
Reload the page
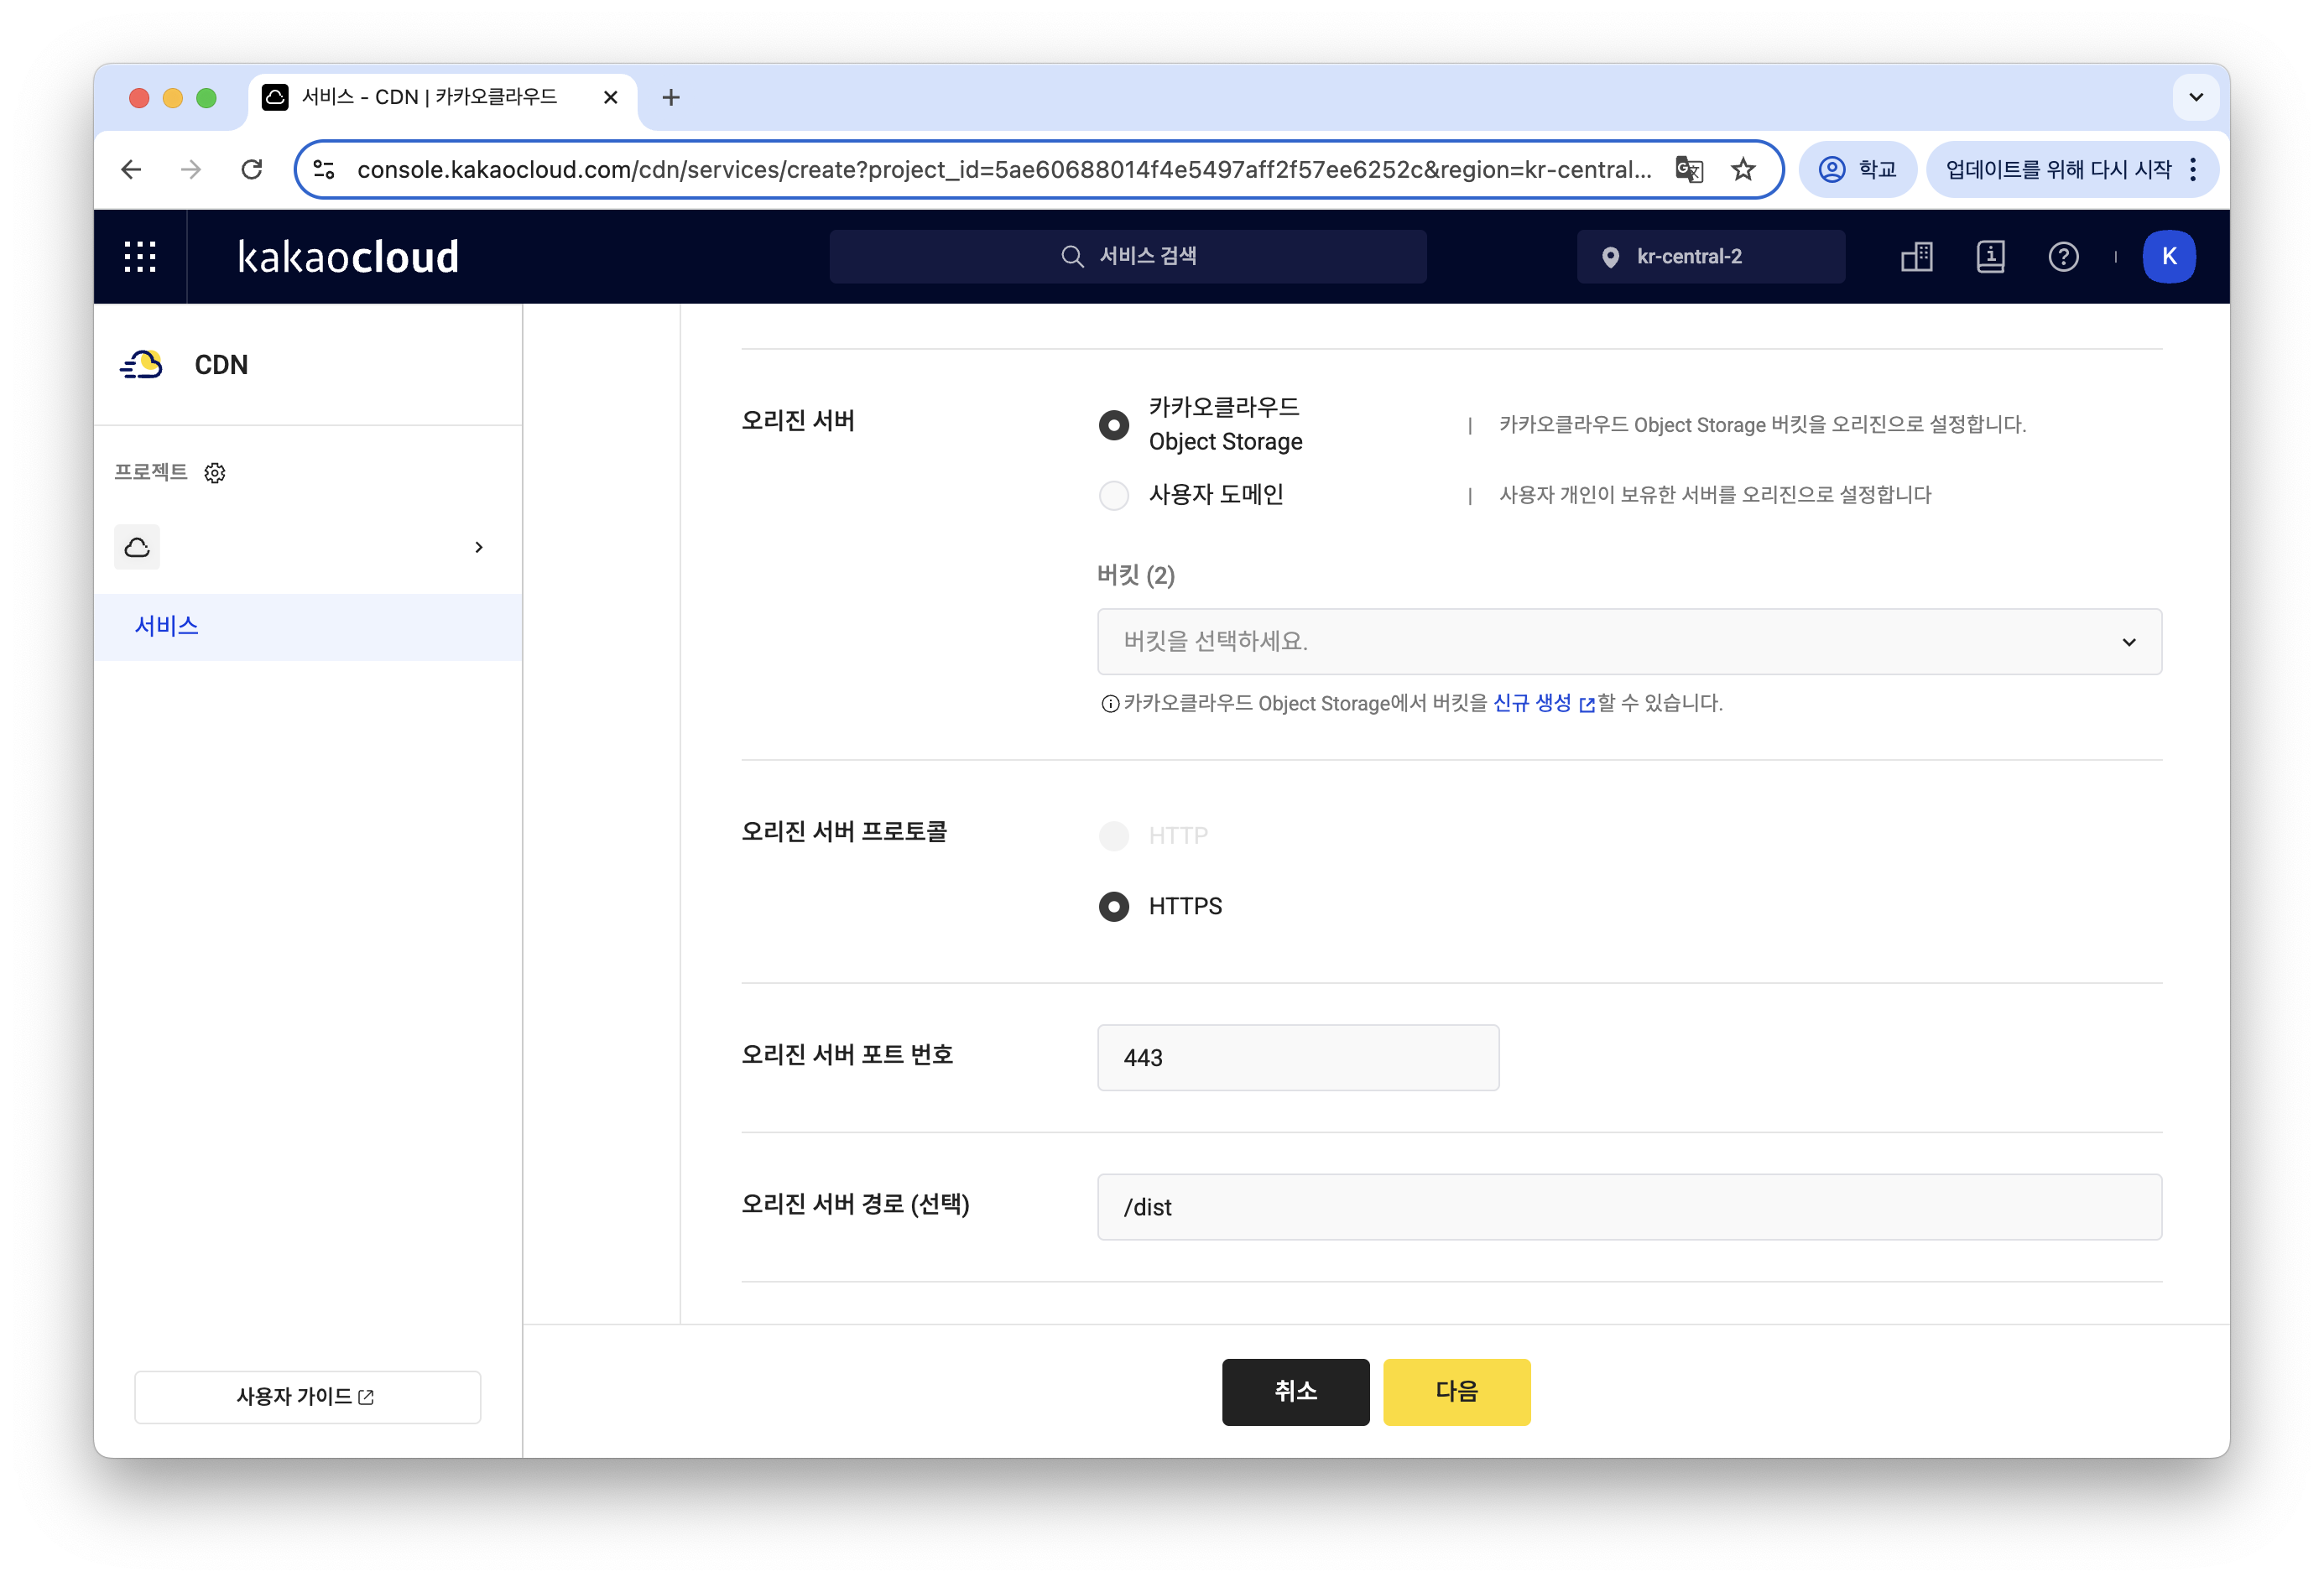pyautogui.click(x=252, y=170)
